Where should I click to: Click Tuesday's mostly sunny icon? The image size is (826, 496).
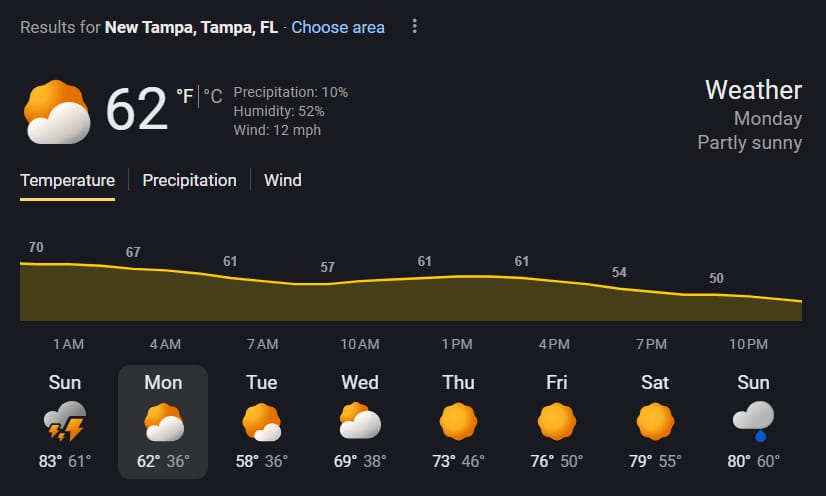[261, 421]
